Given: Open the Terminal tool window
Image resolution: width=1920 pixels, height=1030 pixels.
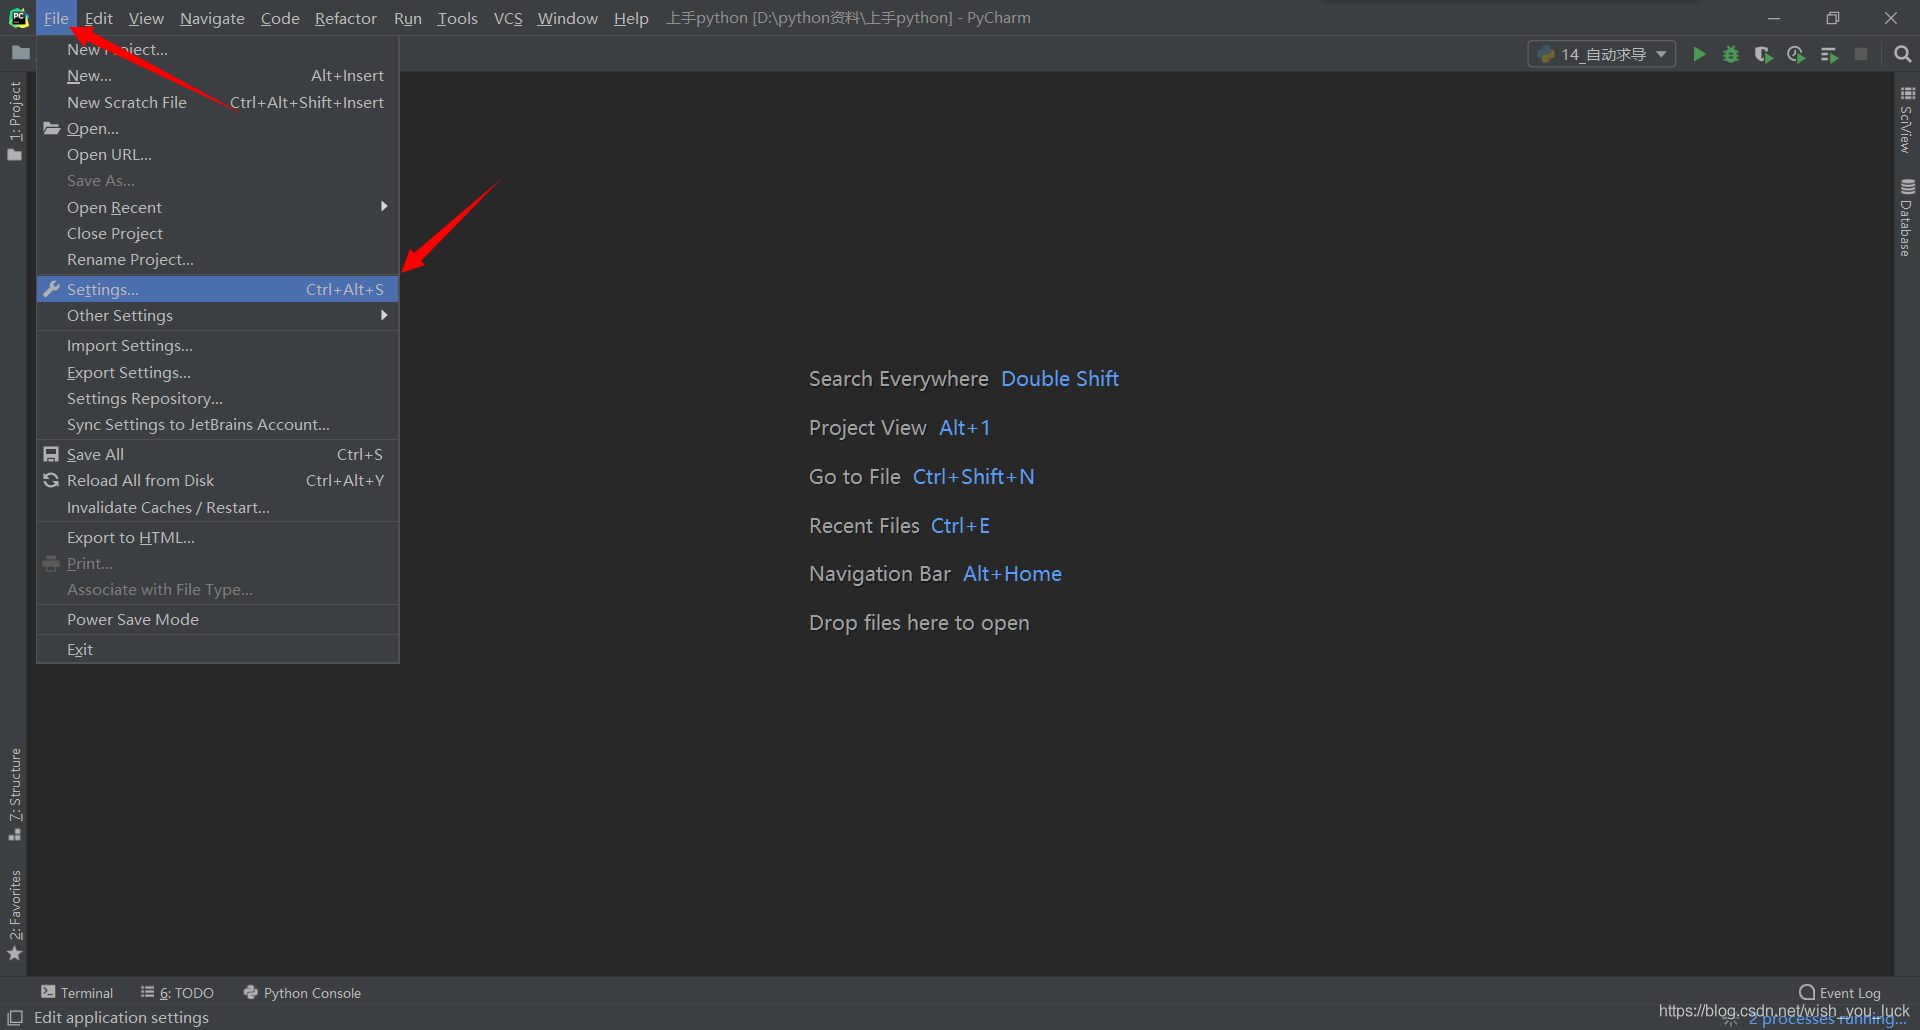Looking at the screenshot, I should click(77, 993).
